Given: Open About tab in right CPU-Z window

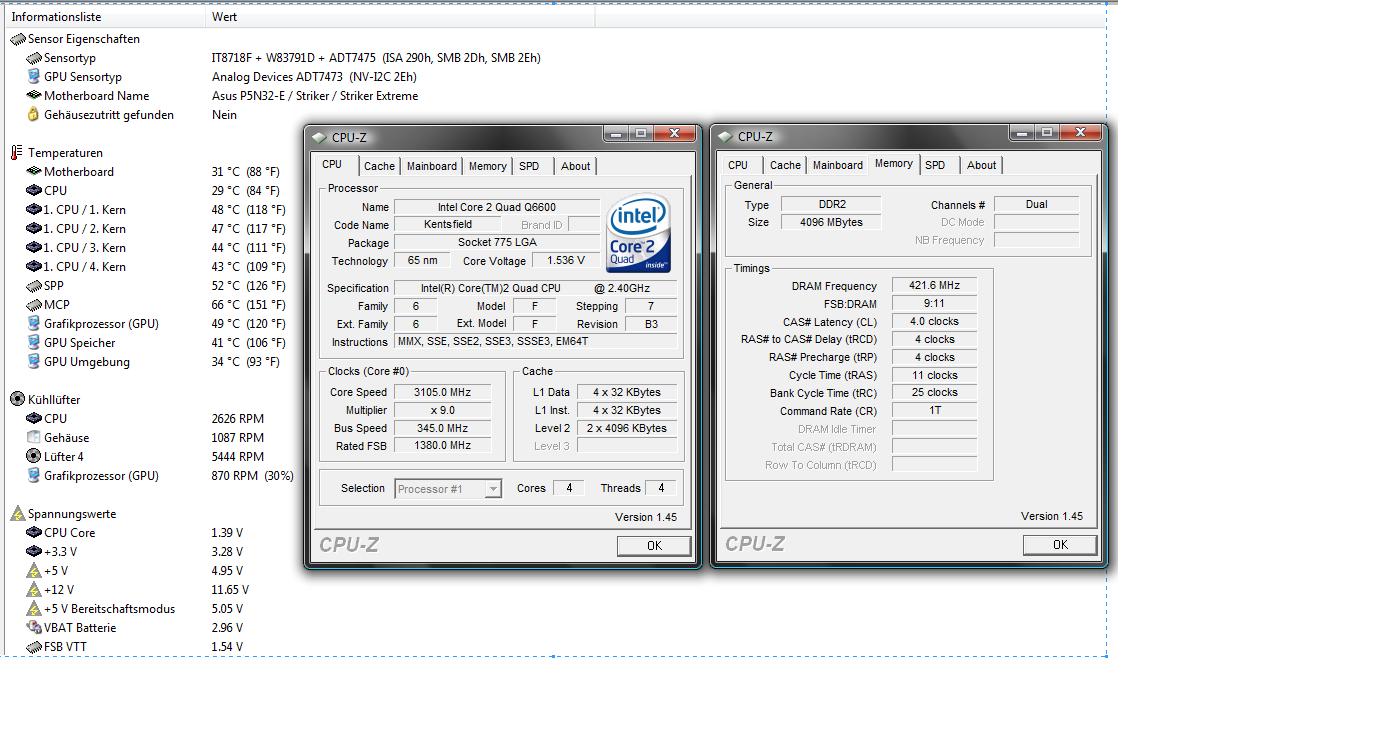Looking at the screenshot, I should point(981,165).
